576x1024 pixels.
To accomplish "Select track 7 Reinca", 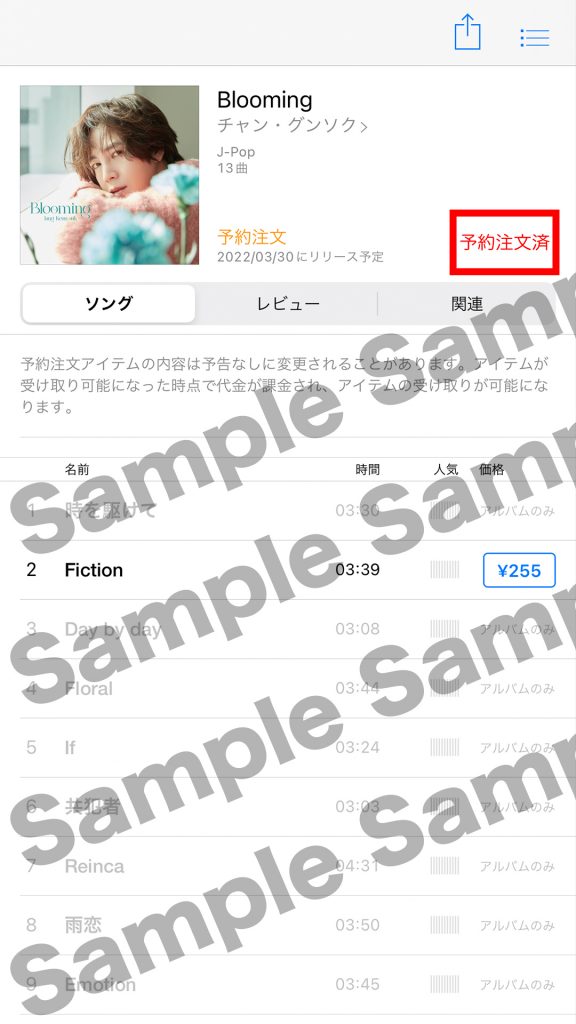I will tap(288, 867).
